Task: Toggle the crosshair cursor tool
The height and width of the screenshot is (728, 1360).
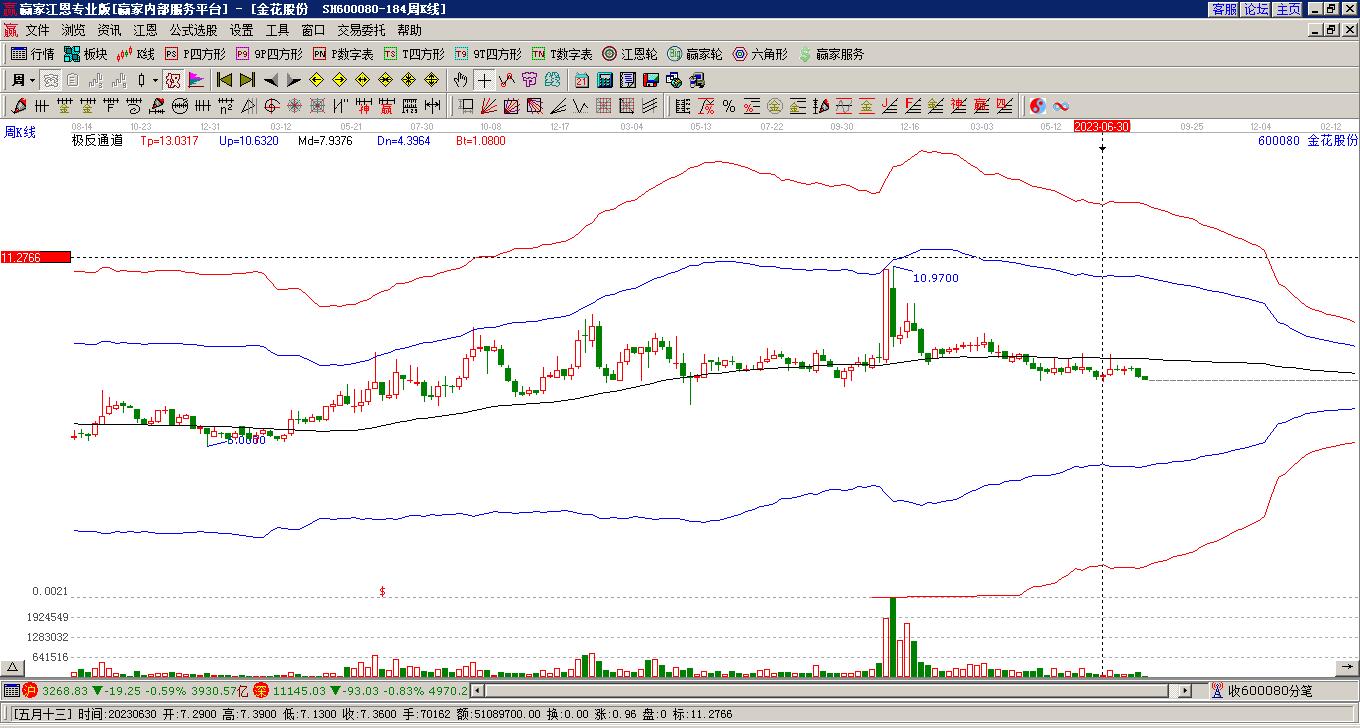Action: (x=484, y=80)
